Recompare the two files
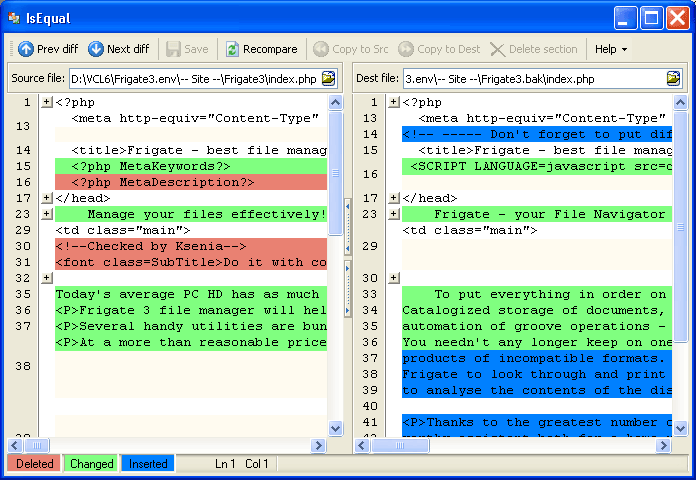 pos(261,49)
